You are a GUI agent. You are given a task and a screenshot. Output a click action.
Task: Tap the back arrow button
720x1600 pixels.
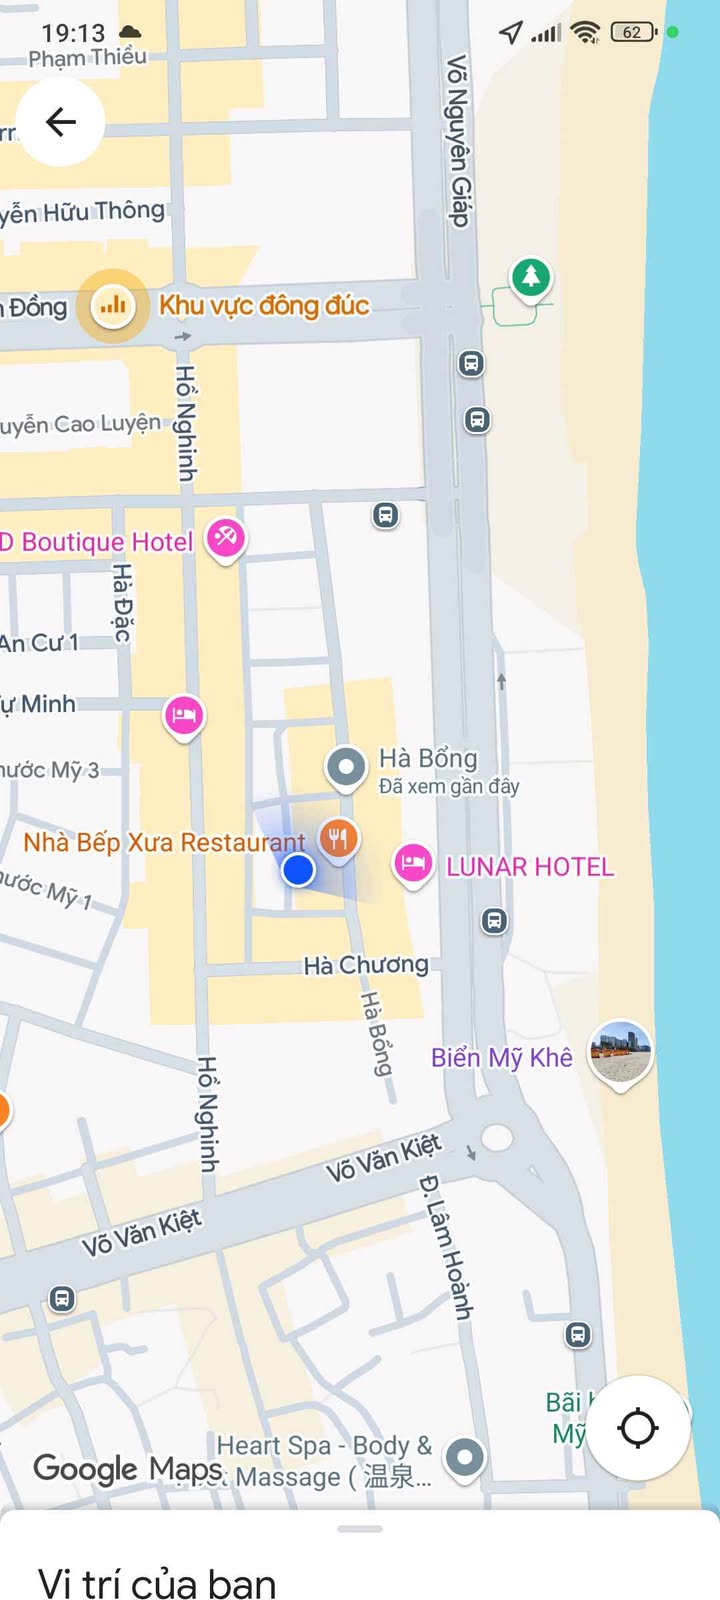coord(61,122)
